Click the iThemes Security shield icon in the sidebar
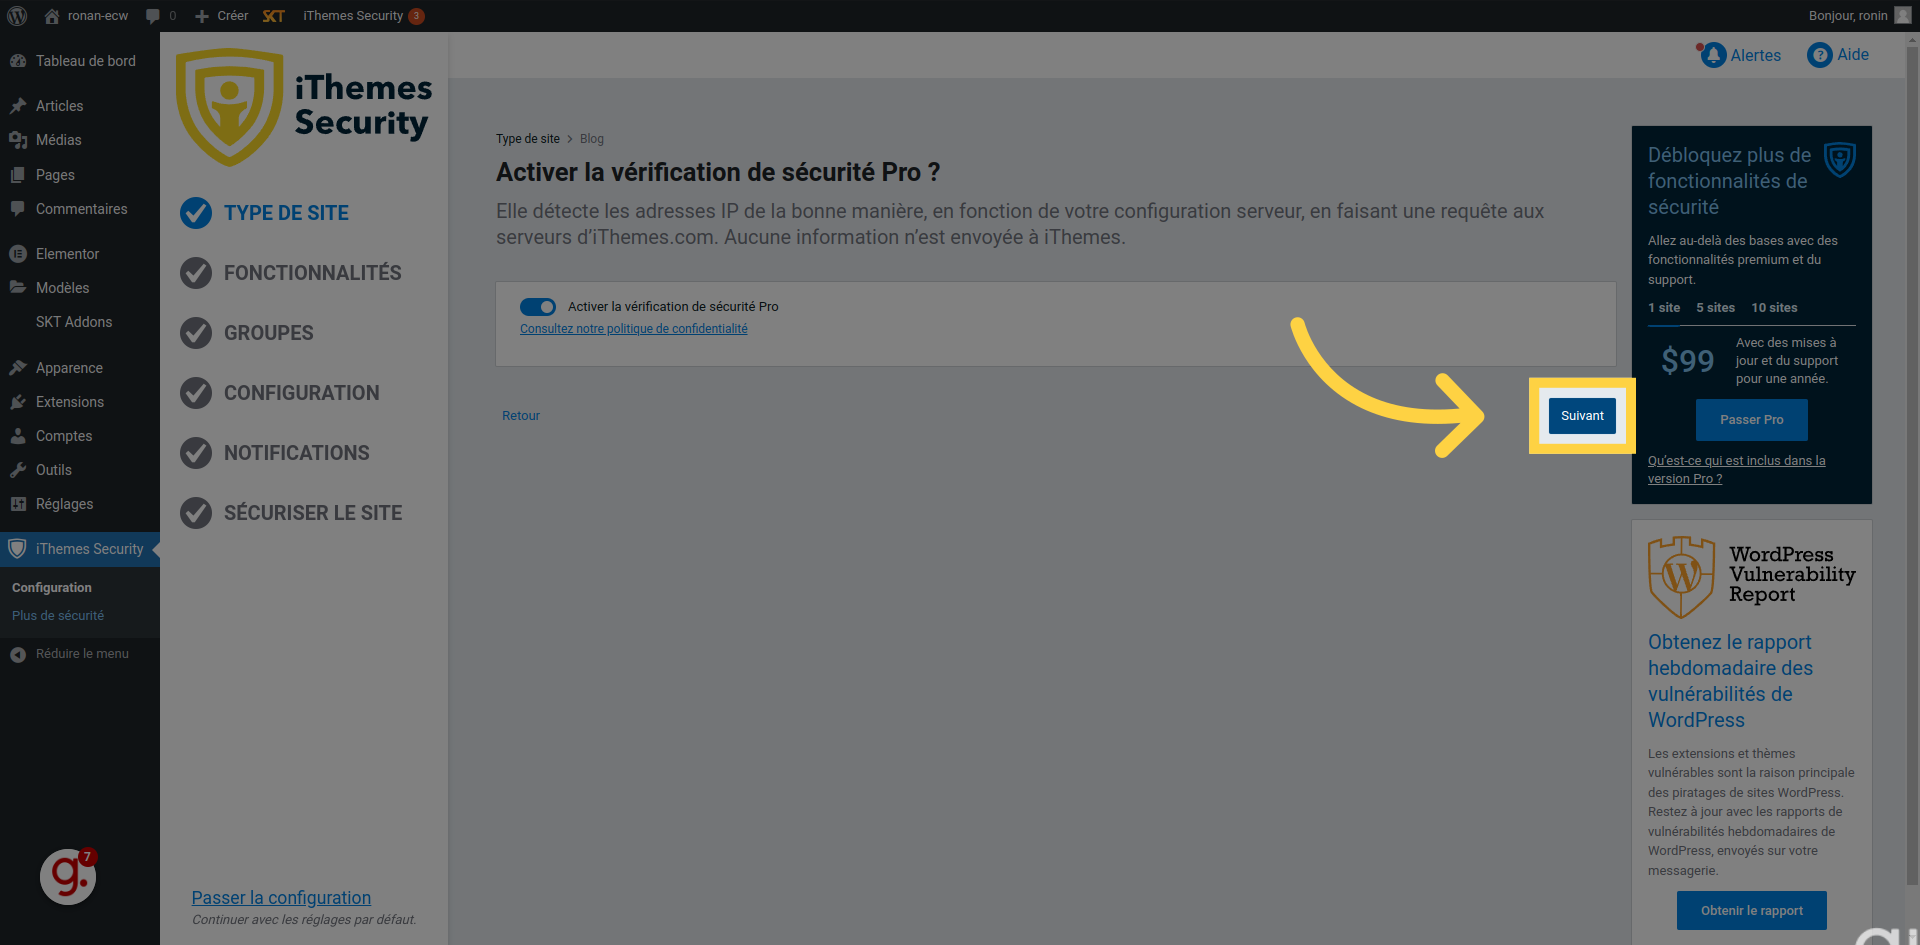The image size is (1920, 945). point(17,549)
